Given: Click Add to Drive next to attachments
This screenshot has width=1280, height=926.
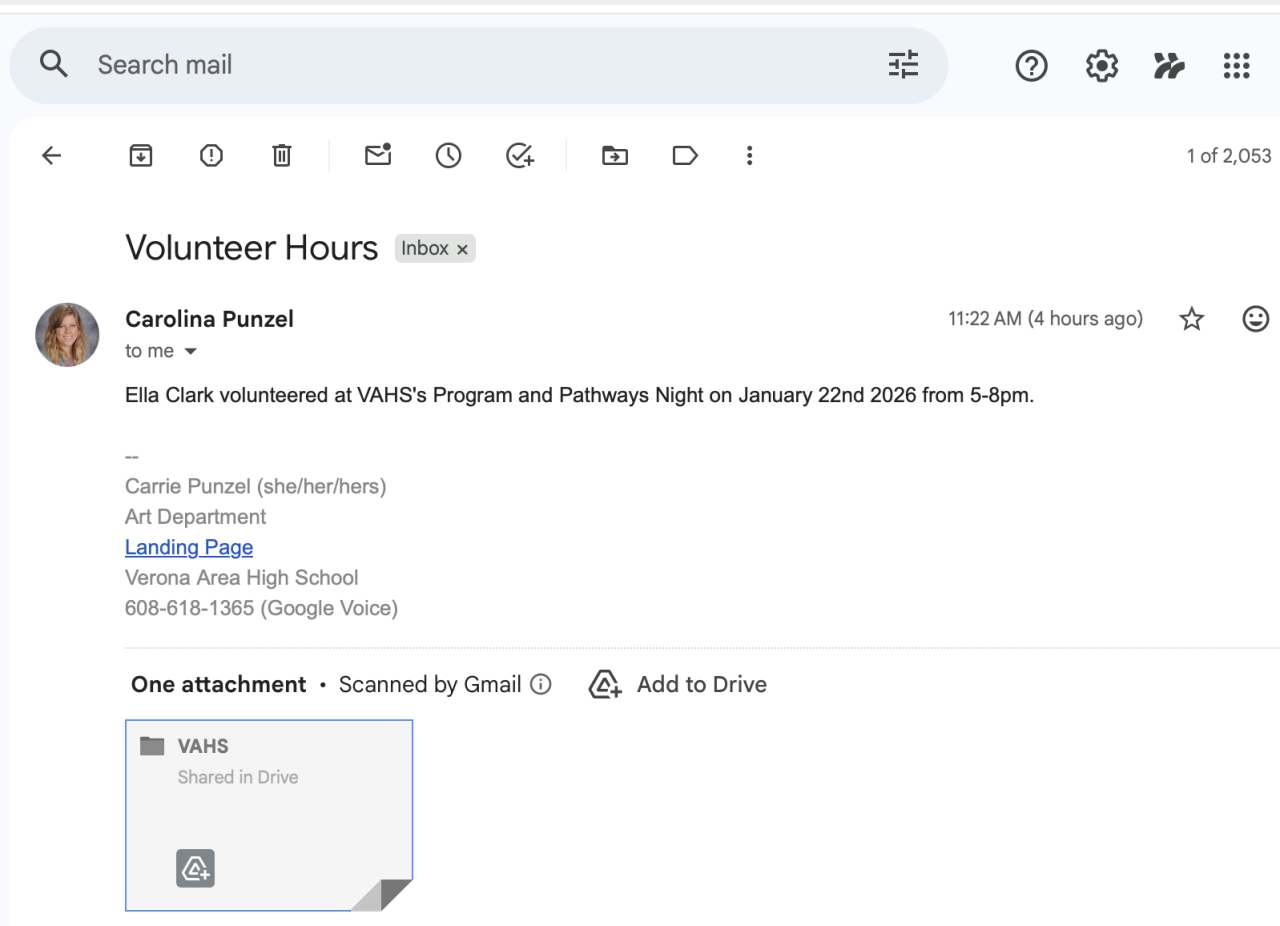Looking at the screenshot, I should coord(679,685).
